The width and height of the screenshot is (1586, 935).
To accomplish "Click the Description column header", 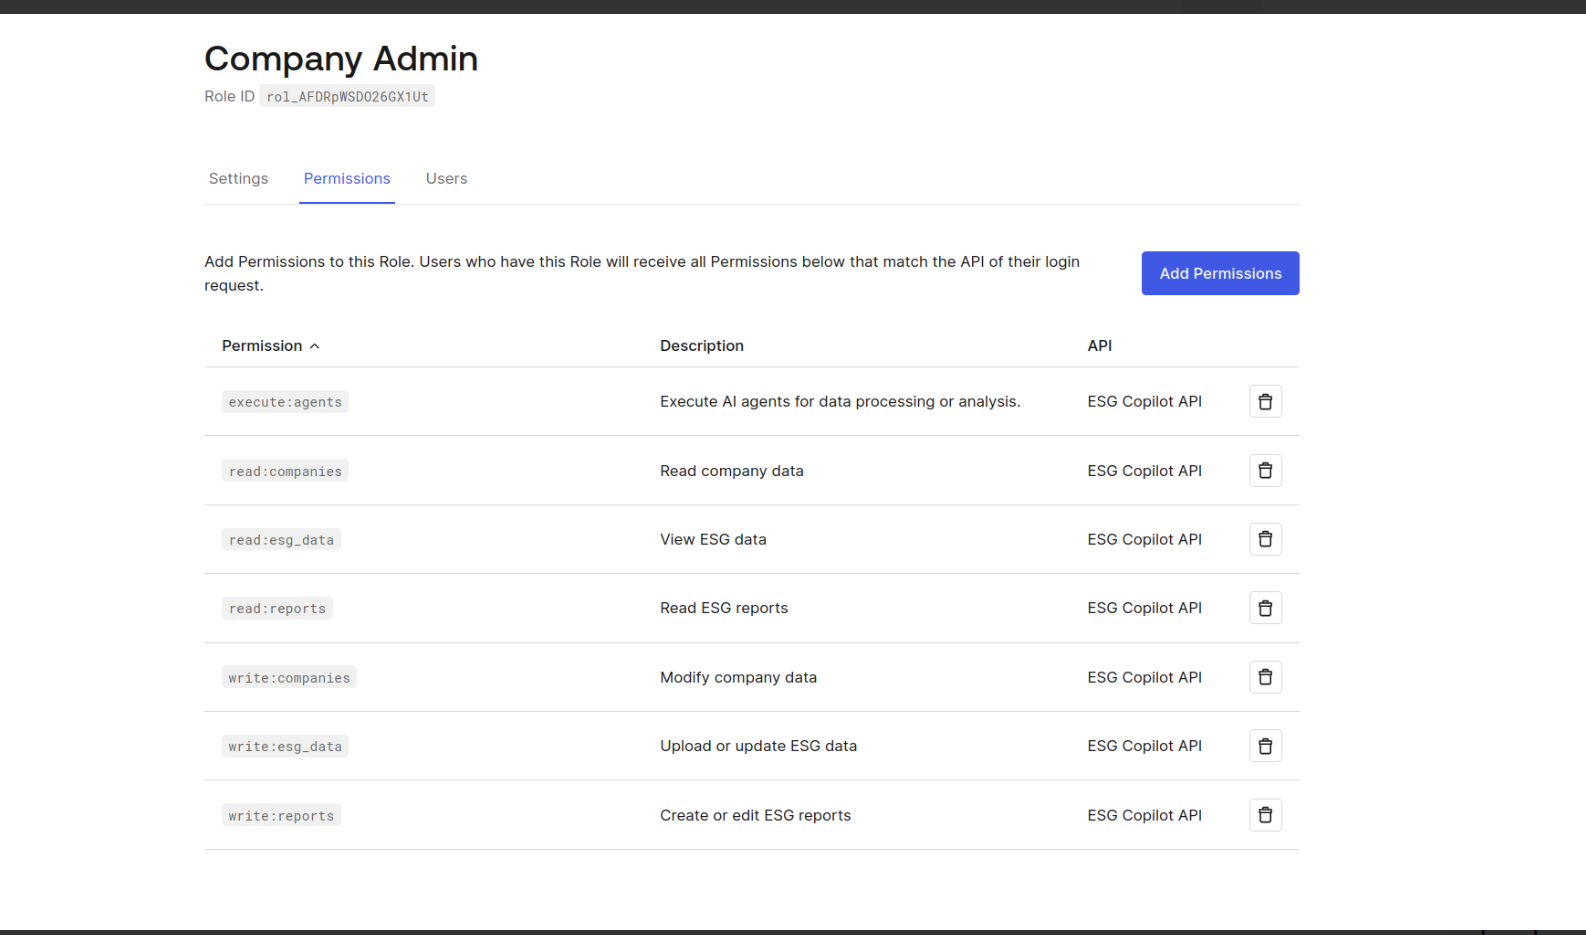I will 702,345.
